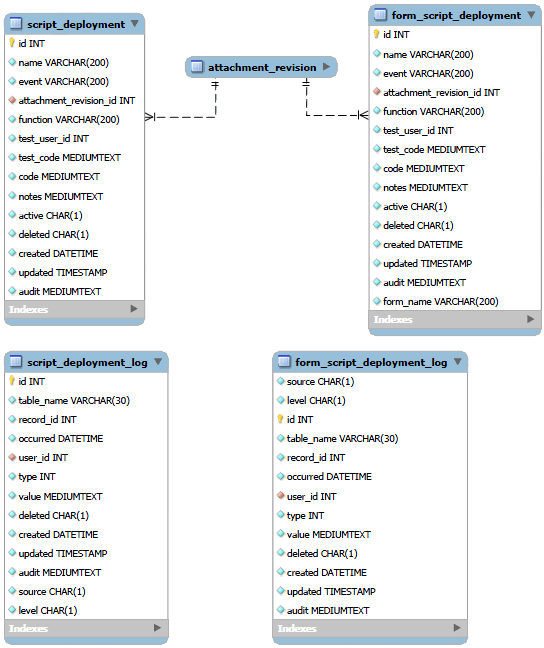Collapse the form_script_deployment_log table
Image resolution: width=544 pixels, height=648 pixels.
458,361
